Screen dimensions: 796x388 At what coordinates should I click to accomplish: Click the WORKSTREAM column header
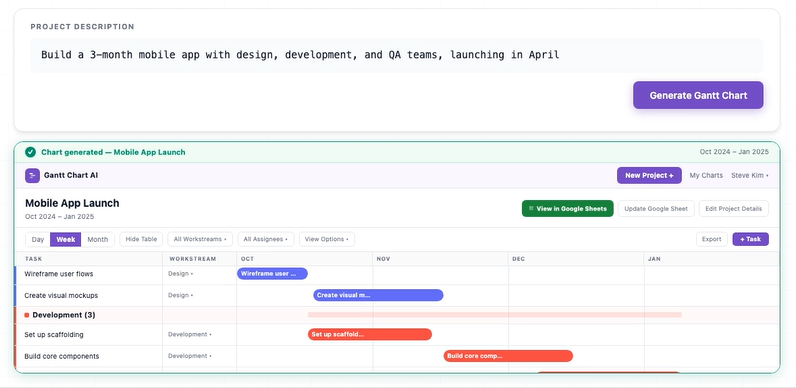pyautogui.click(x=192, y=259)
